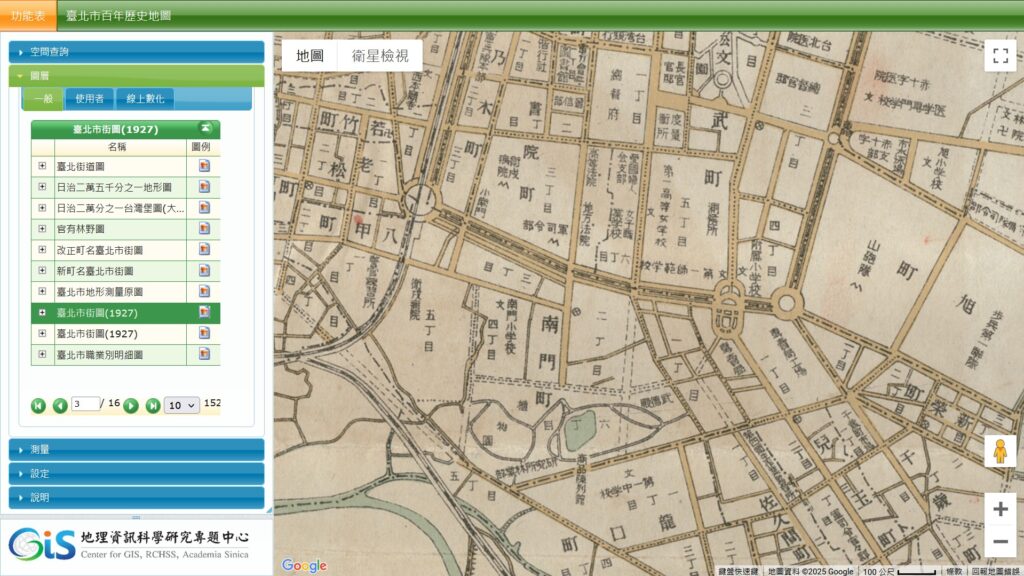The image size is (1024, 576).
Task: Open legend icon for 臺北市地形測量原圖
Action: (x=204, y=291)
